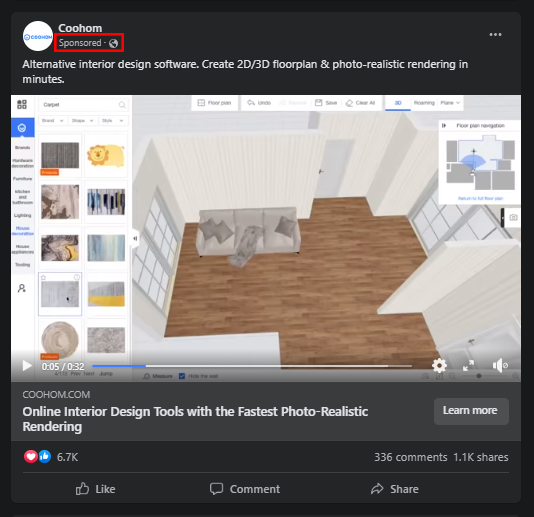The image size is (534, 517).
Task: Open the ad headline about Interior Design Tools
Action: pyautogui.click(x=195, y=419)
